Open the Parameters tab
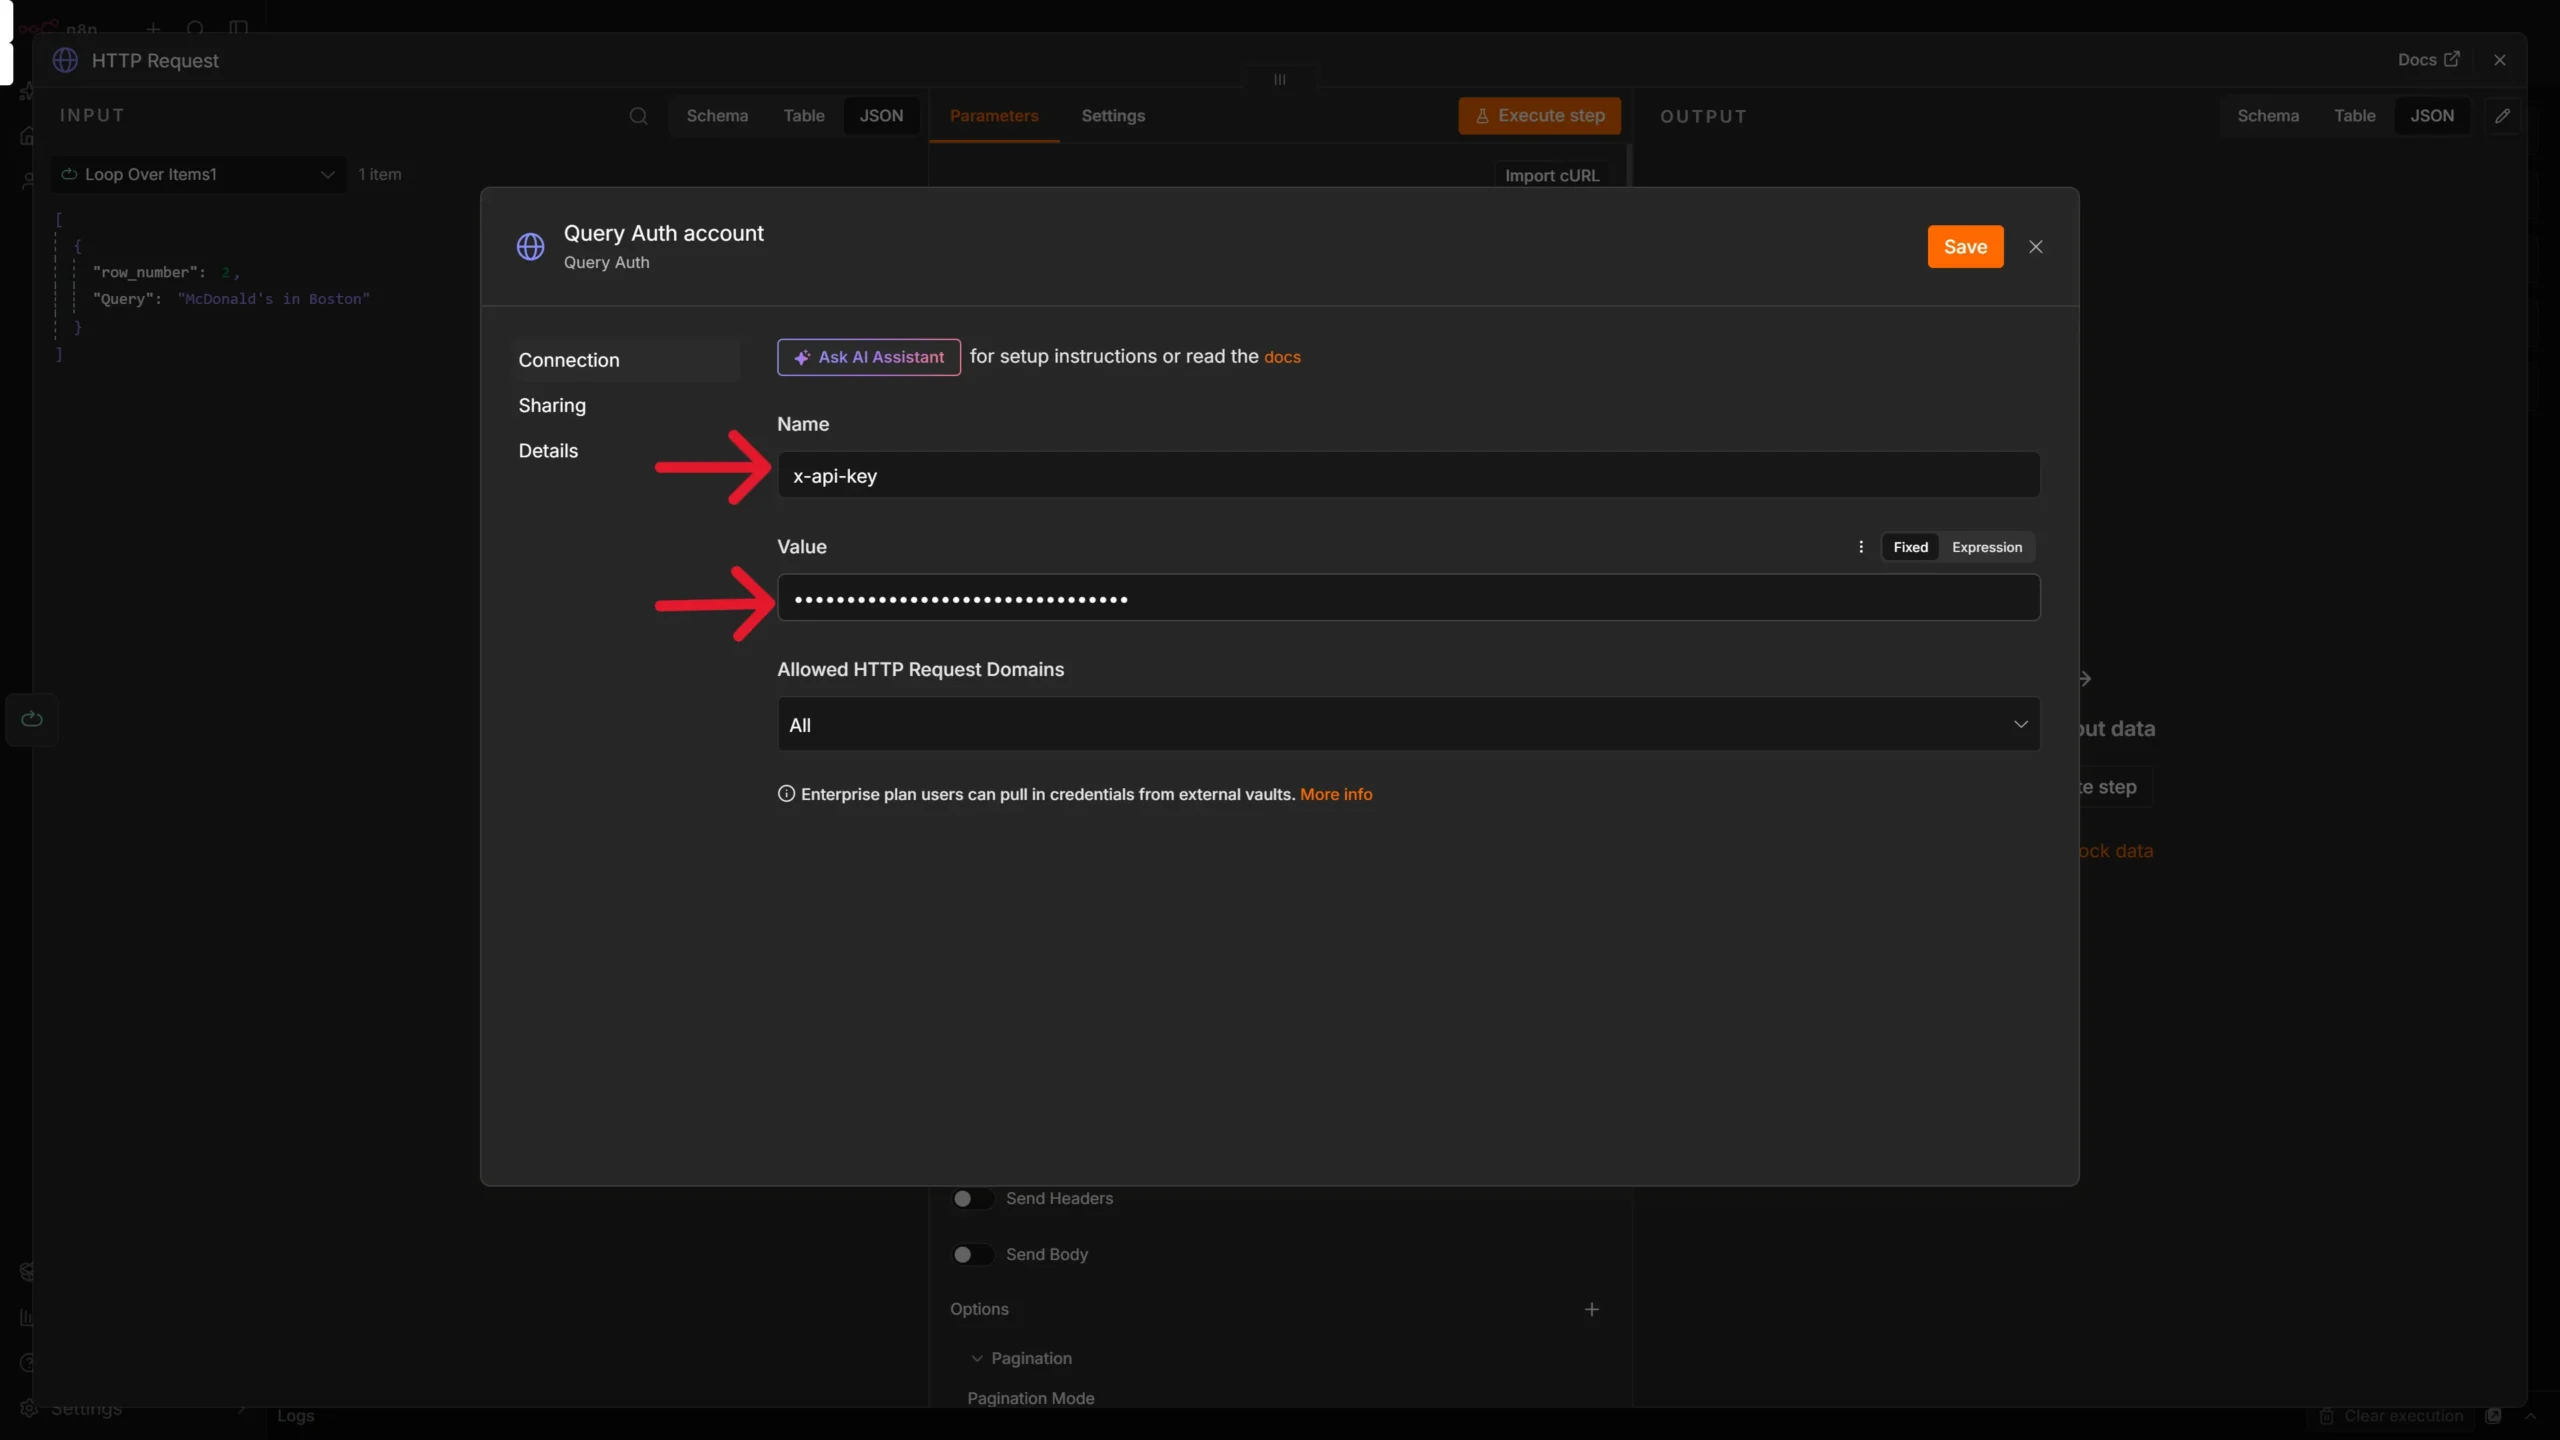The width and height of the screenshot is (2560, 1440). click(994, 116)
